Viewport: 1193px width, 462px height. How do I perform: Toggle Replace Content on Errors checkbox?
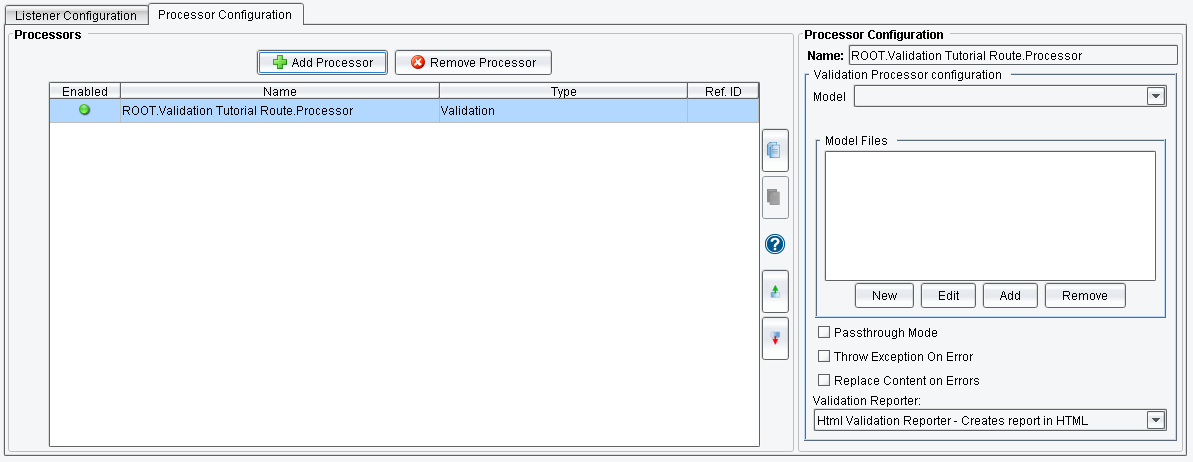(x=824, y=381)
